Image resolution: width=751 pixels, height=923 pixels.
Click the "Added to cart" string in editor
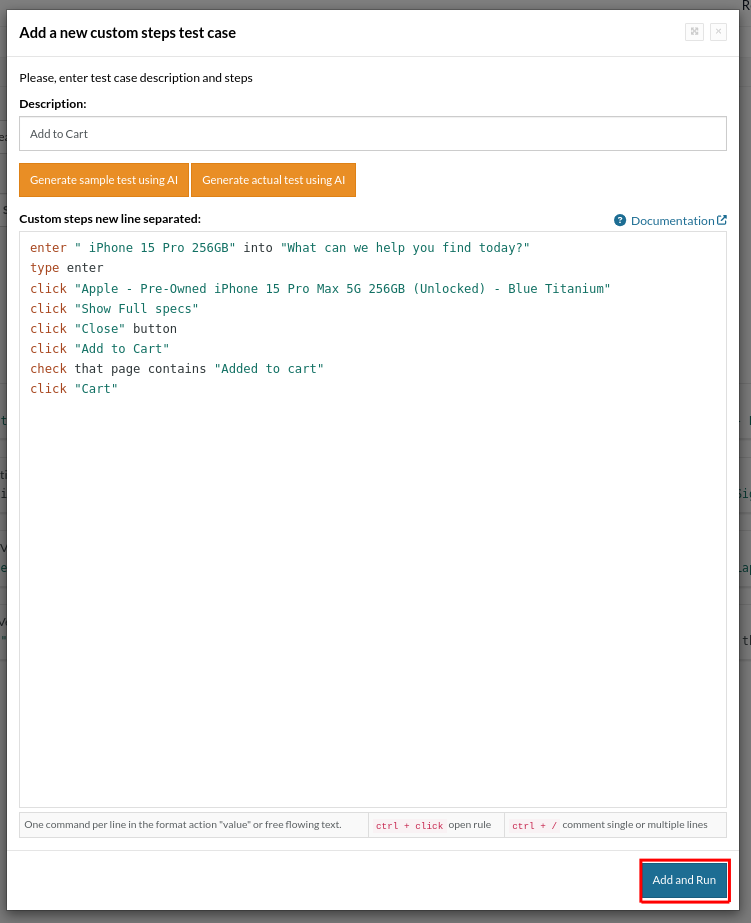(x=269, y=368)
